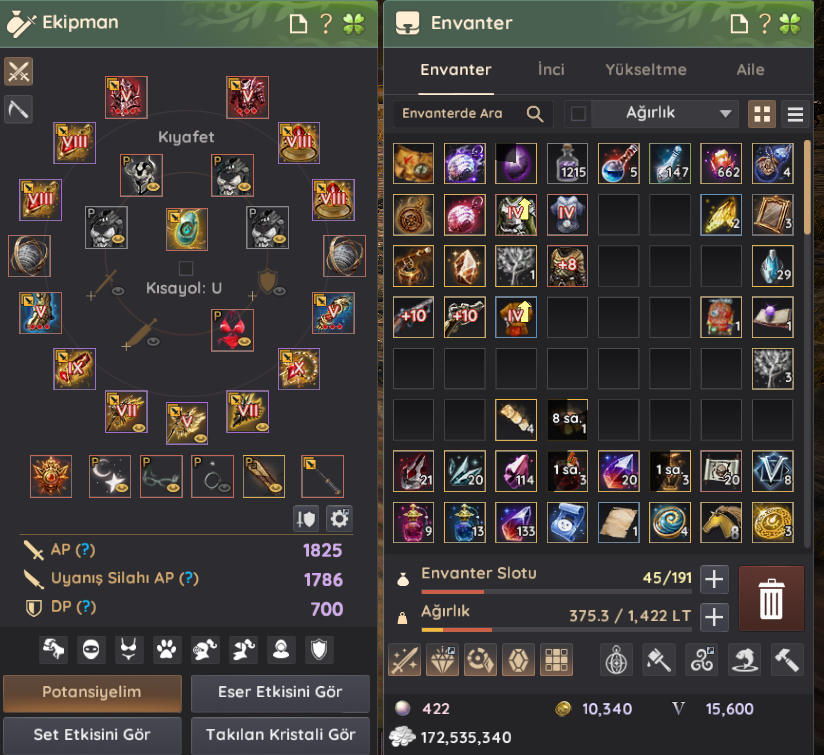Switch inventory to list view icon
This screenshot has height=755, width=824.
pos(795,114)
